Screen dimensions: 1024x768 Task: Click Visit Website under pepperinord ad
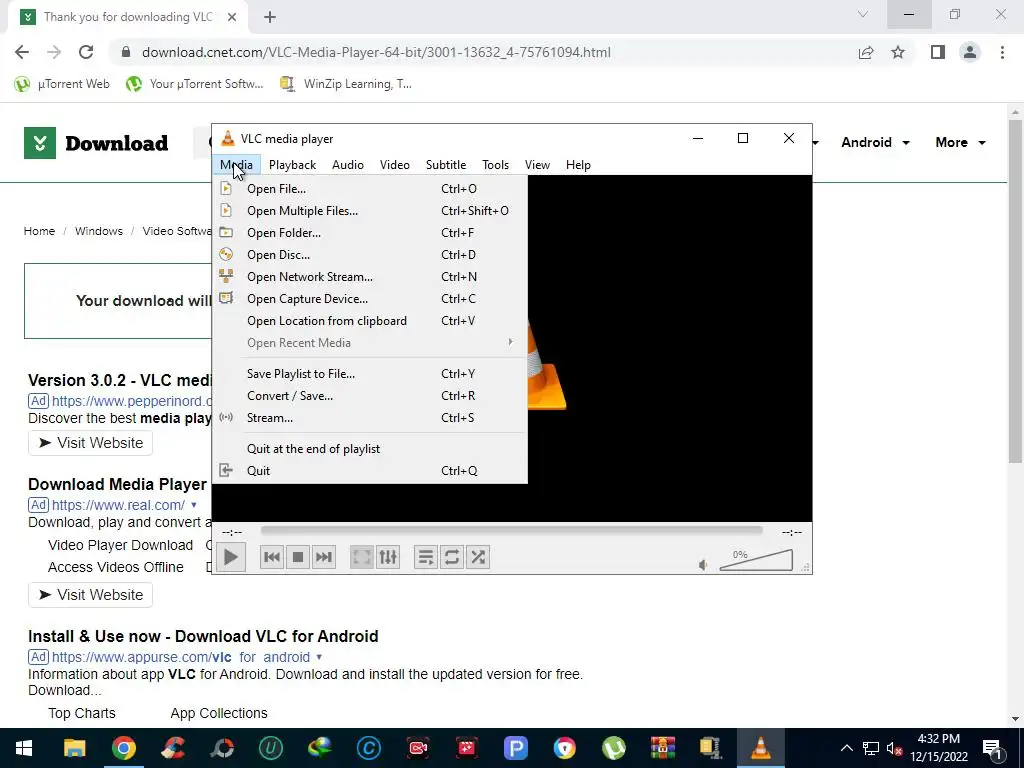coord(90,443)
